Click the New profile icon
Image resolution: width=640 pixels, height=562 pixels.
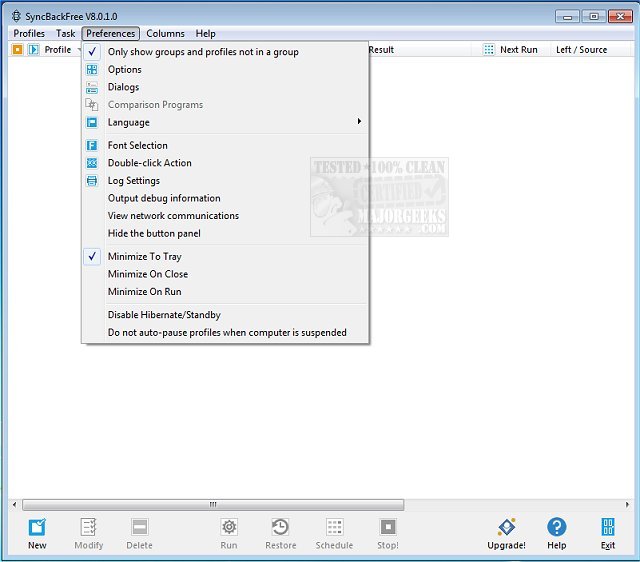click(x=37, y=527)
